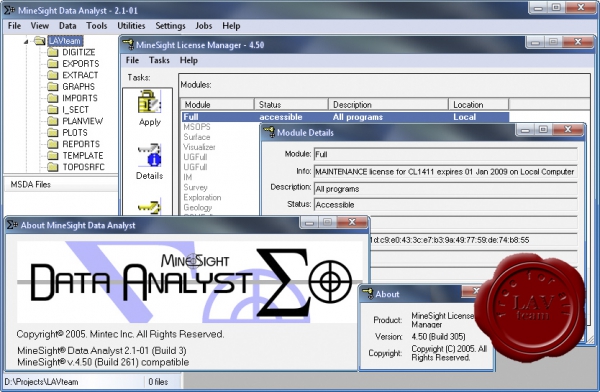Click the Module field showing Full
Screen dimensions: 600x392
pyautogui.click(x=445, y=154)
